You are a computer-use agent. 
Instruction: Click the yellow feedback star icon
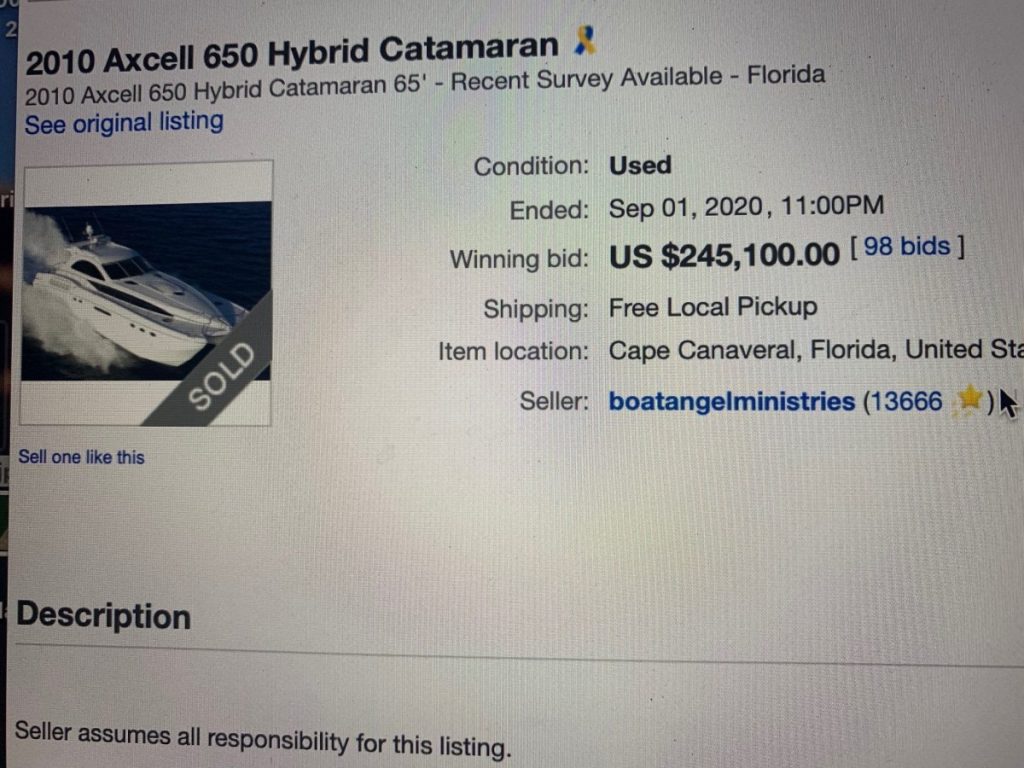point(968,401)
